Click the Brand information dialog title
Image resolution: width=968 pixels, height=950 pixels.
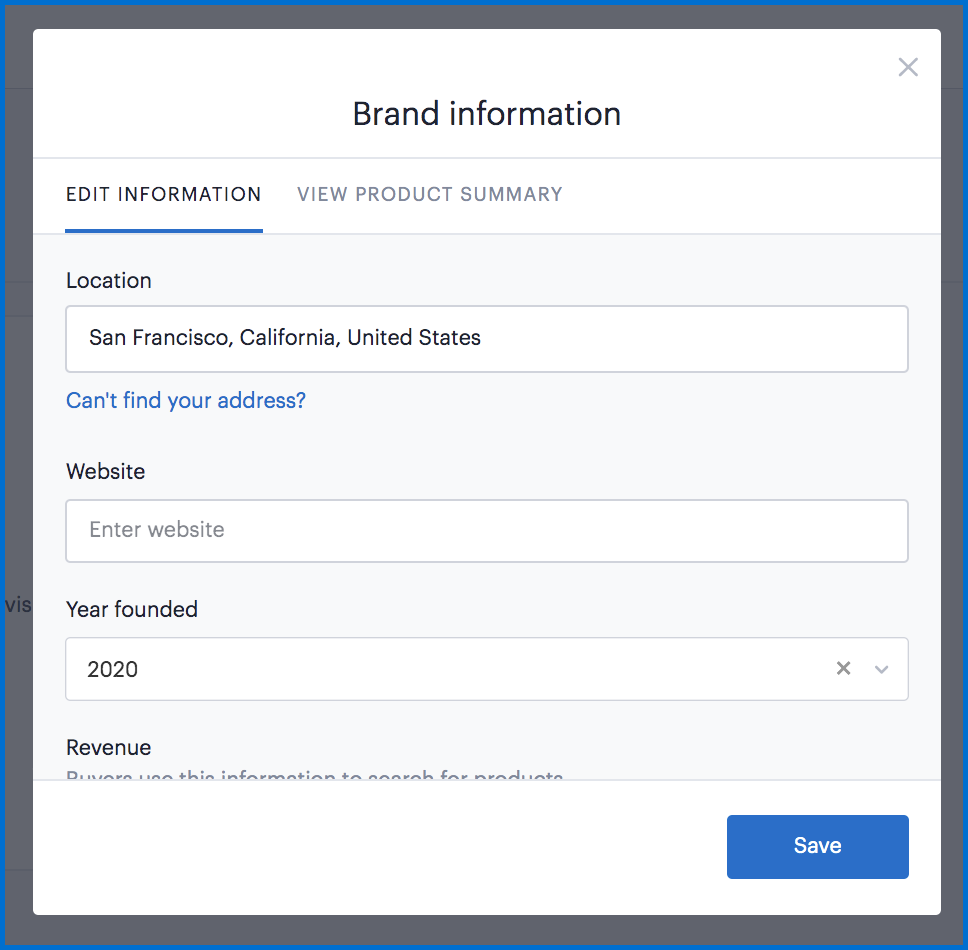pos(486,113)
